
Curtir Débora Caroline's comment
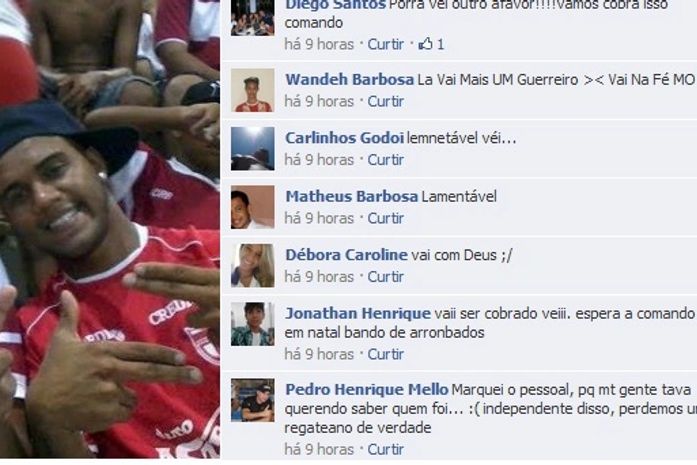385,277
